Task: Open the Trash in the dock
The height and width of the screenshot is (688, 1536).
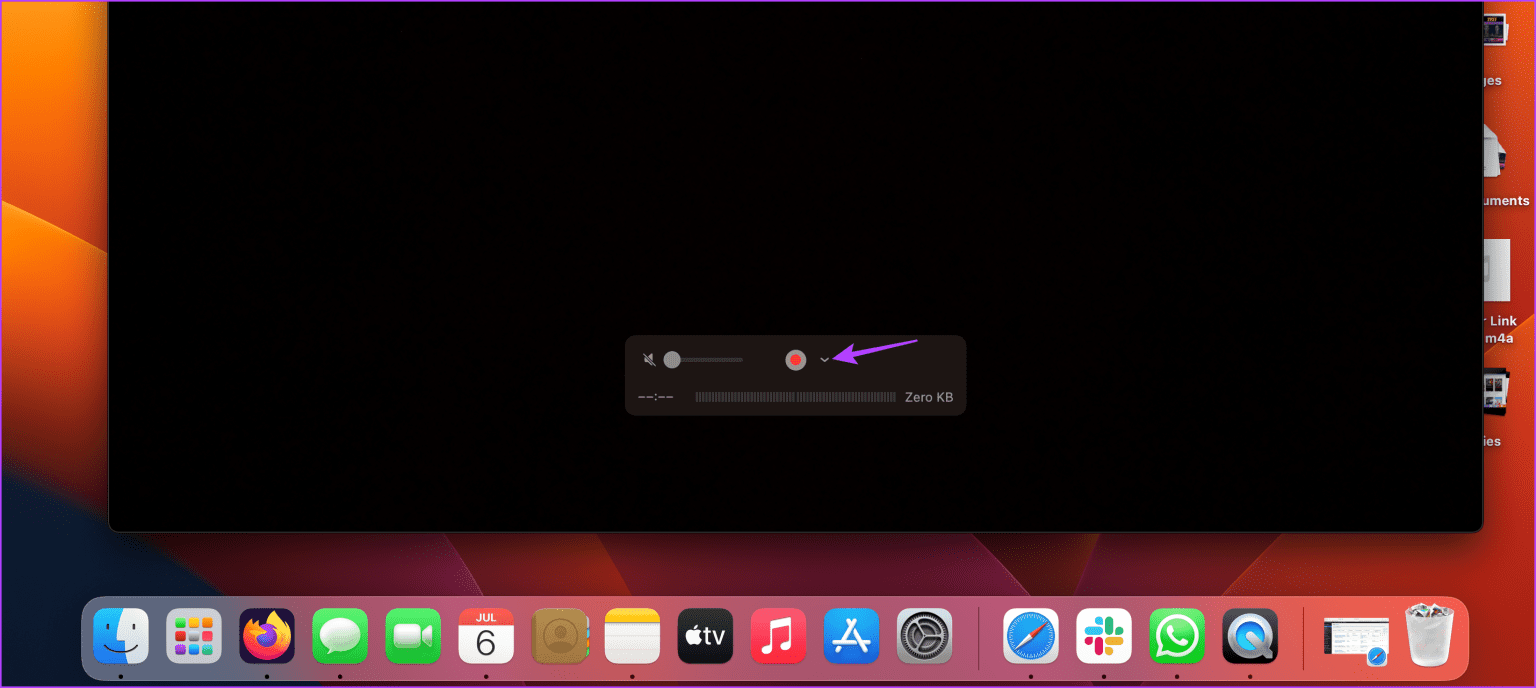Action: tap(1430, 636)
